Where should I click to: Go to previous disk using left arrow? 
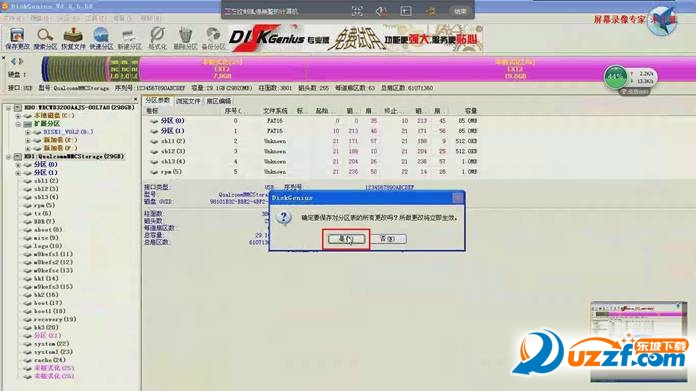click(13, 61)
